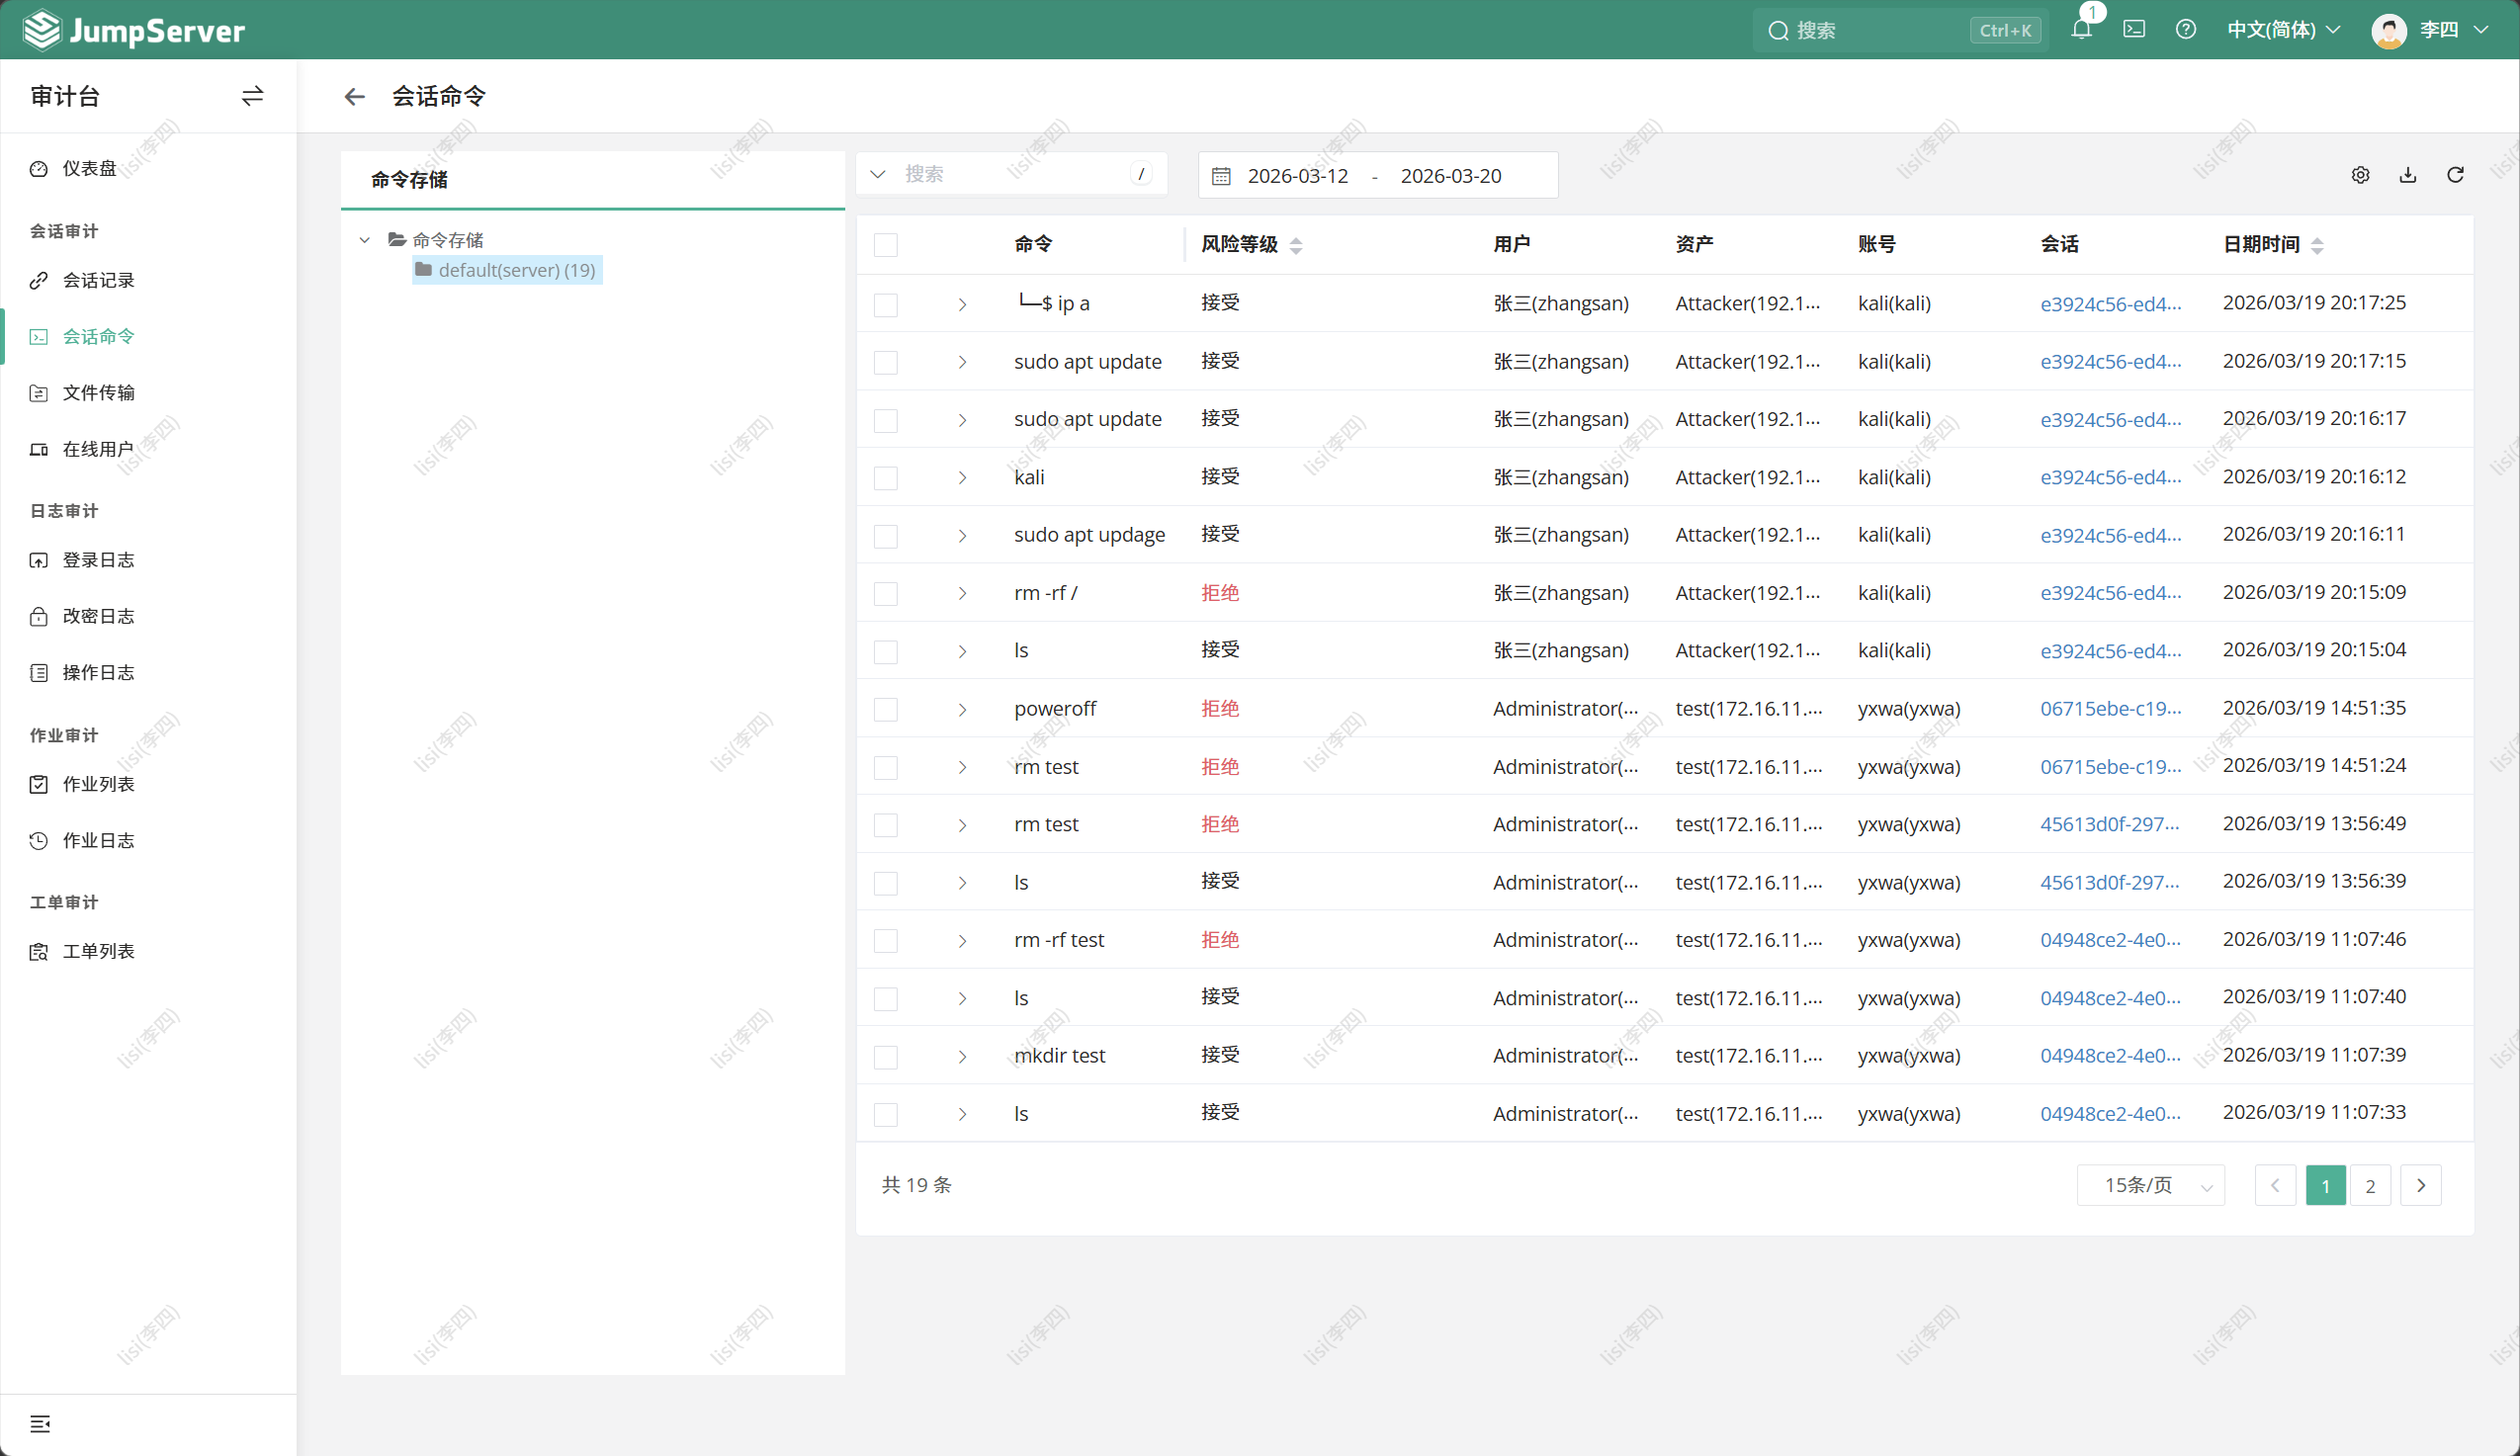Screen dimensions: 2520x1456
Task: Check the box for the rm -rf / row
Action: click(885, 594)
